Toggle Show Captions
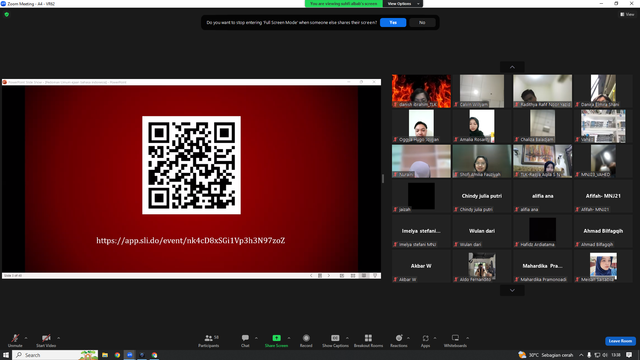640x360 pixels. click(x=335, y=340)
